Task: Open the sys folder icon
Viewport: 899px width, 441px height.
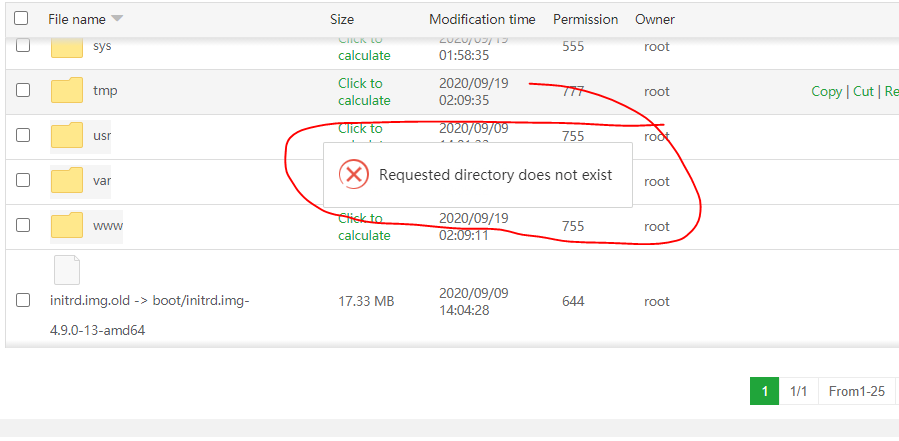Action: pyautogui.click(x=67, y=47)
